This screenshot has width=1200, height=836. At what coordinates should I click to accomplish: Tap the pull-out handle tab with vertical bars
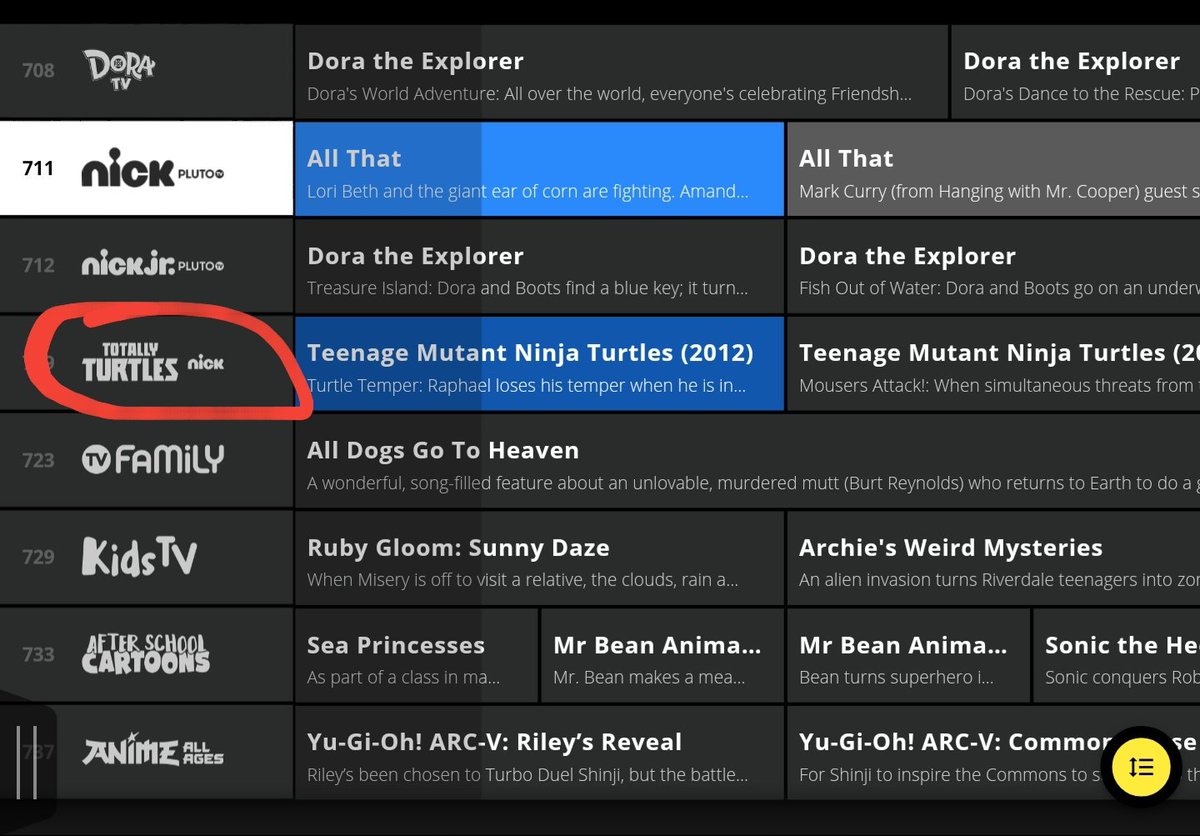click(x=27, y=762)
